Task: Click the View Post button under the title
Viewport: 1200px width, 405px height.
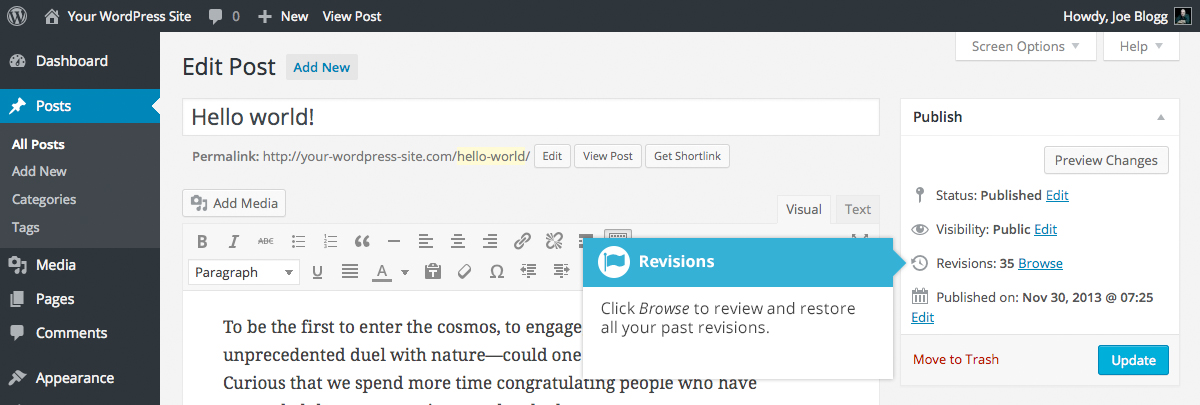Action: tap(608, 156)
